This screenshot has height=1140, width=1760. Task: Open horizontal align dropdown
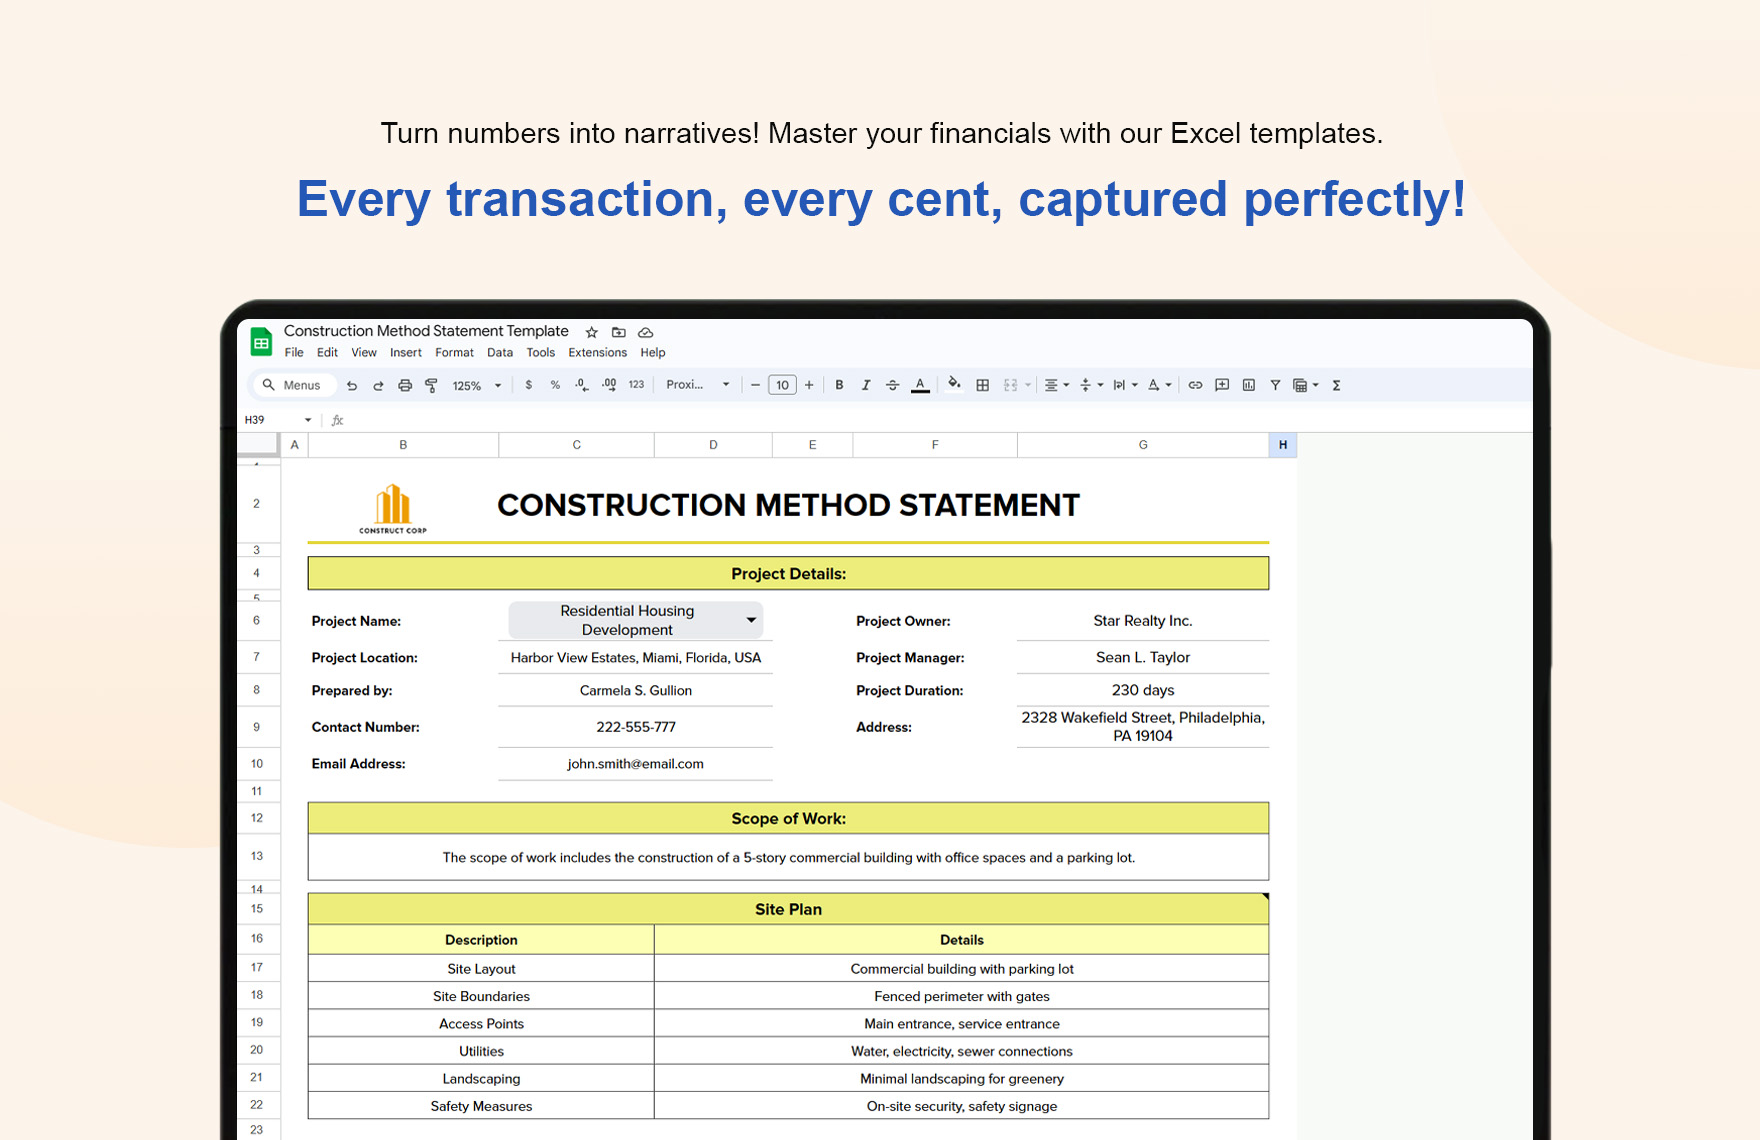tap(1057, 385)
